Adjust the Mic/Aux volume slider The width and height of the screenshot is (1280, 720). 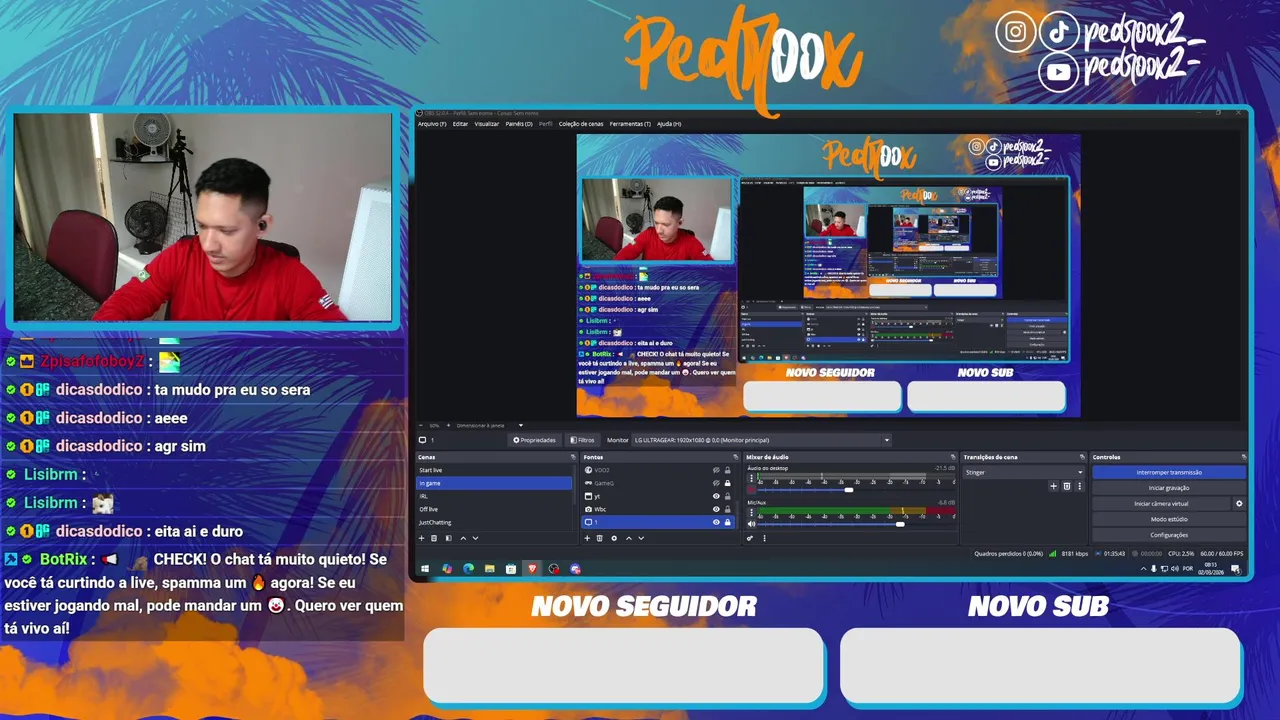pyautogui.click(x=900, y=524)
